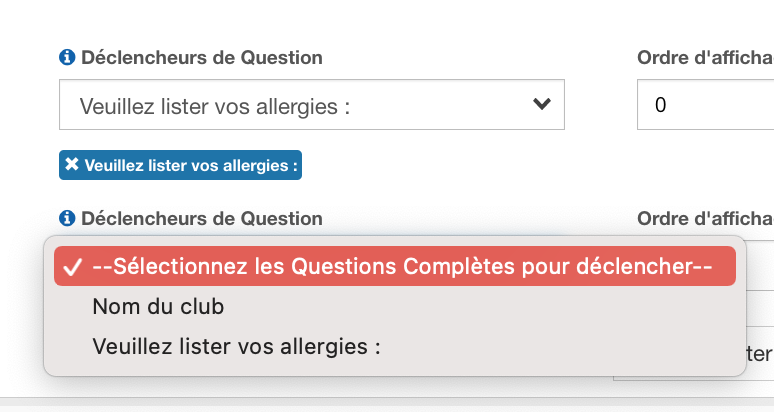Click the lower "Ordre d'afficha…" label

click(704, 218)
